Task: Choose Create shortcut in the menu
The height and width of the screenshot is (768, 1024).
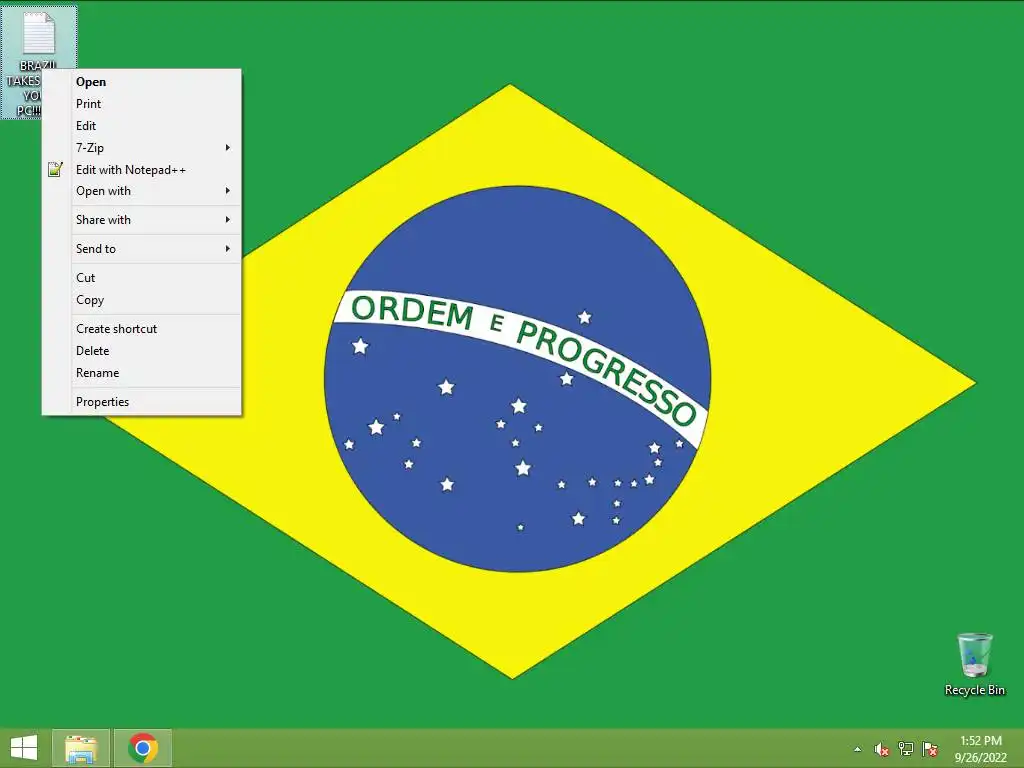Action: tap(142, 328)
